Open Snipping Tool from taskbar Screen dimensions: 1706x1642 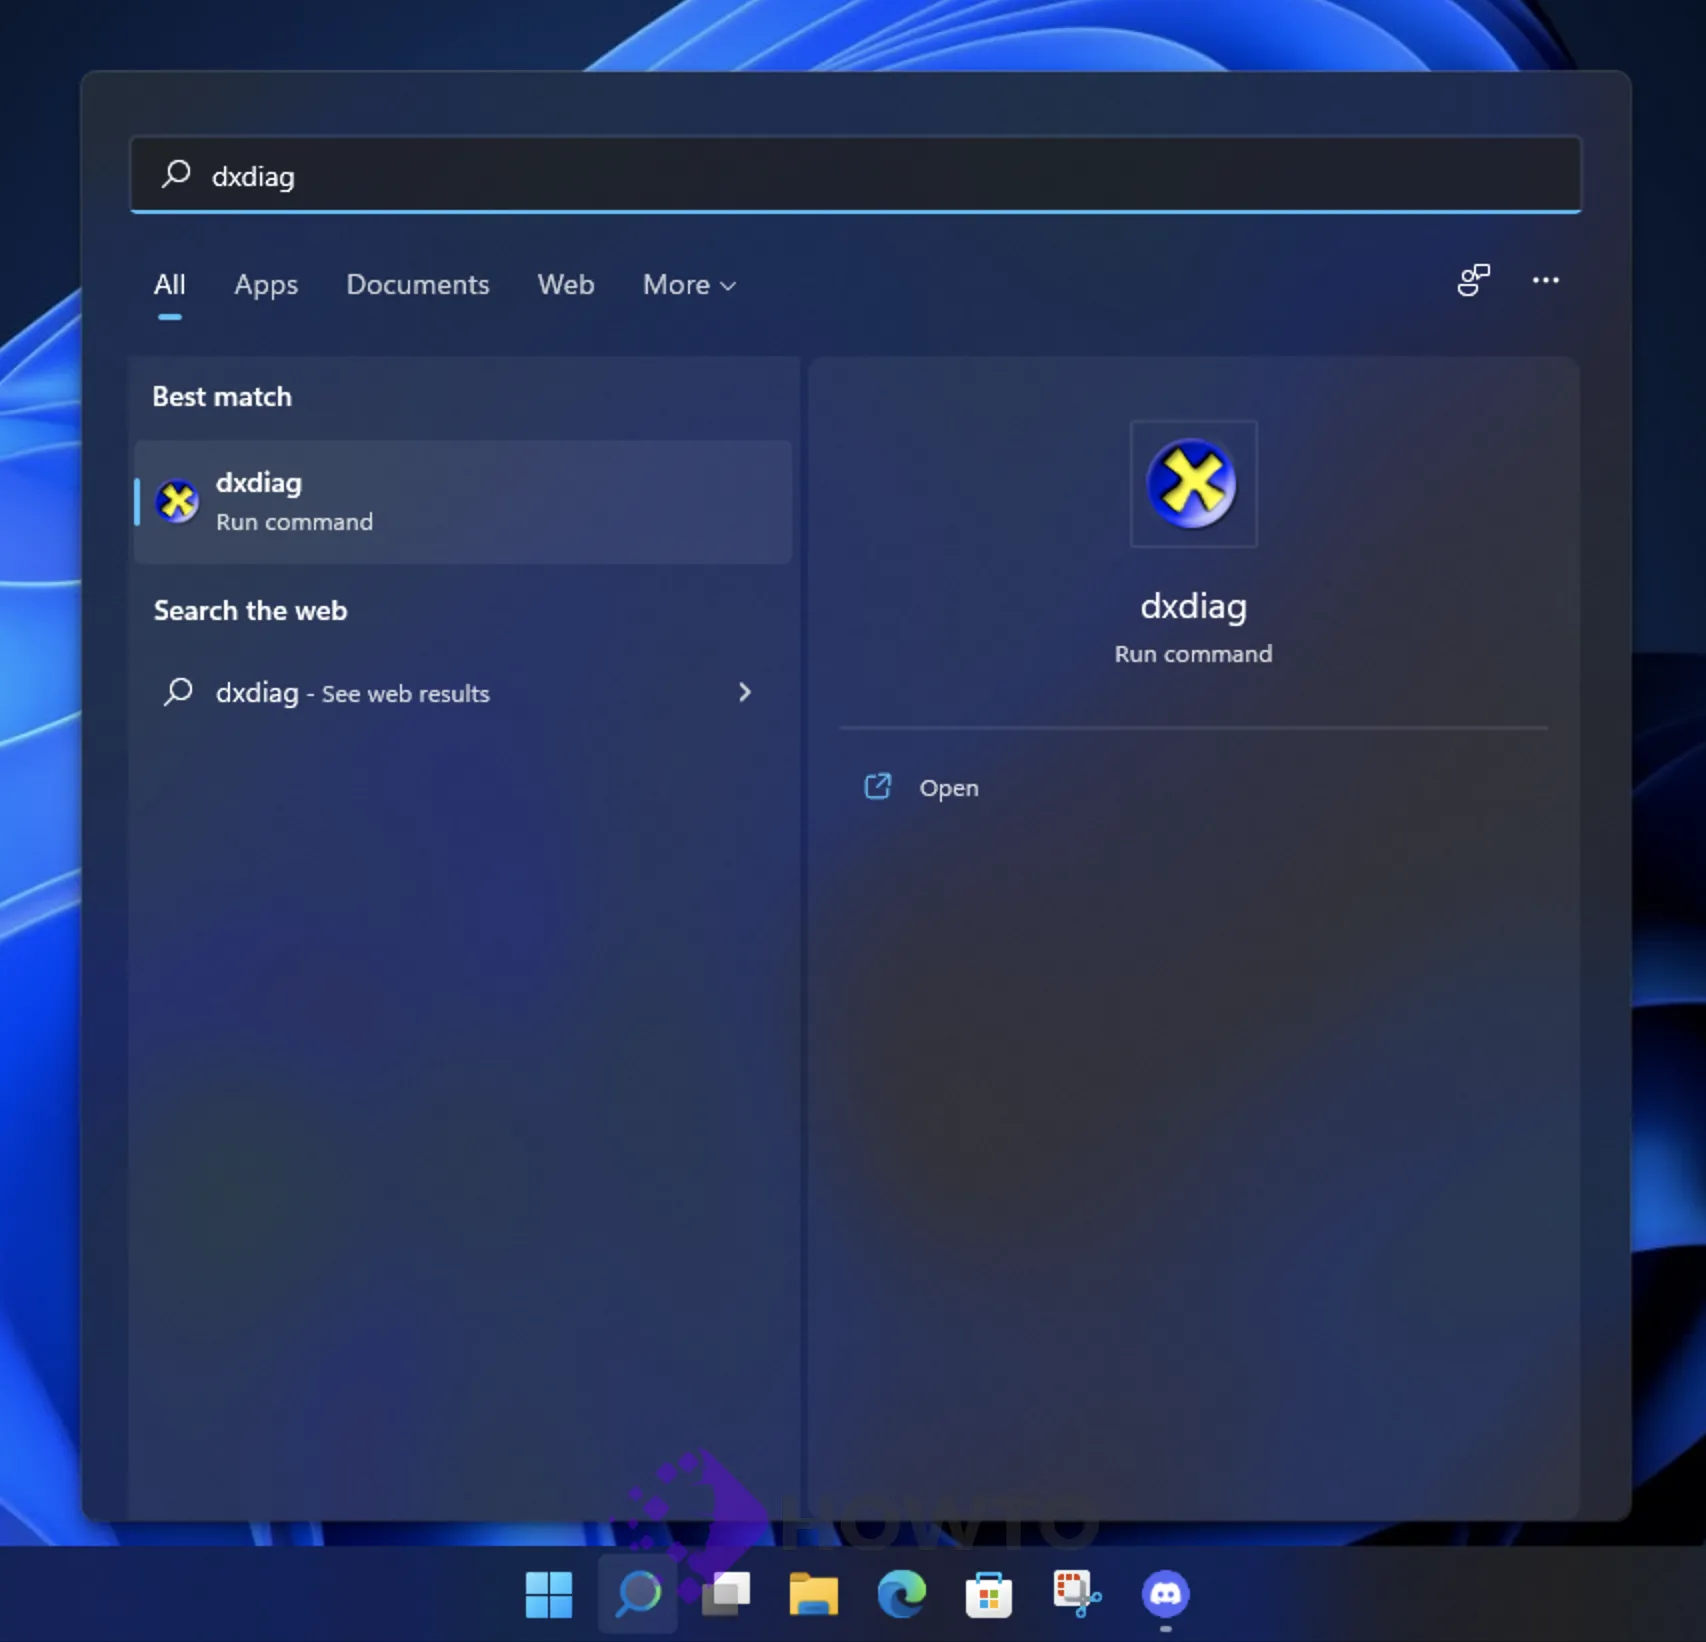coord(1077,1594)
